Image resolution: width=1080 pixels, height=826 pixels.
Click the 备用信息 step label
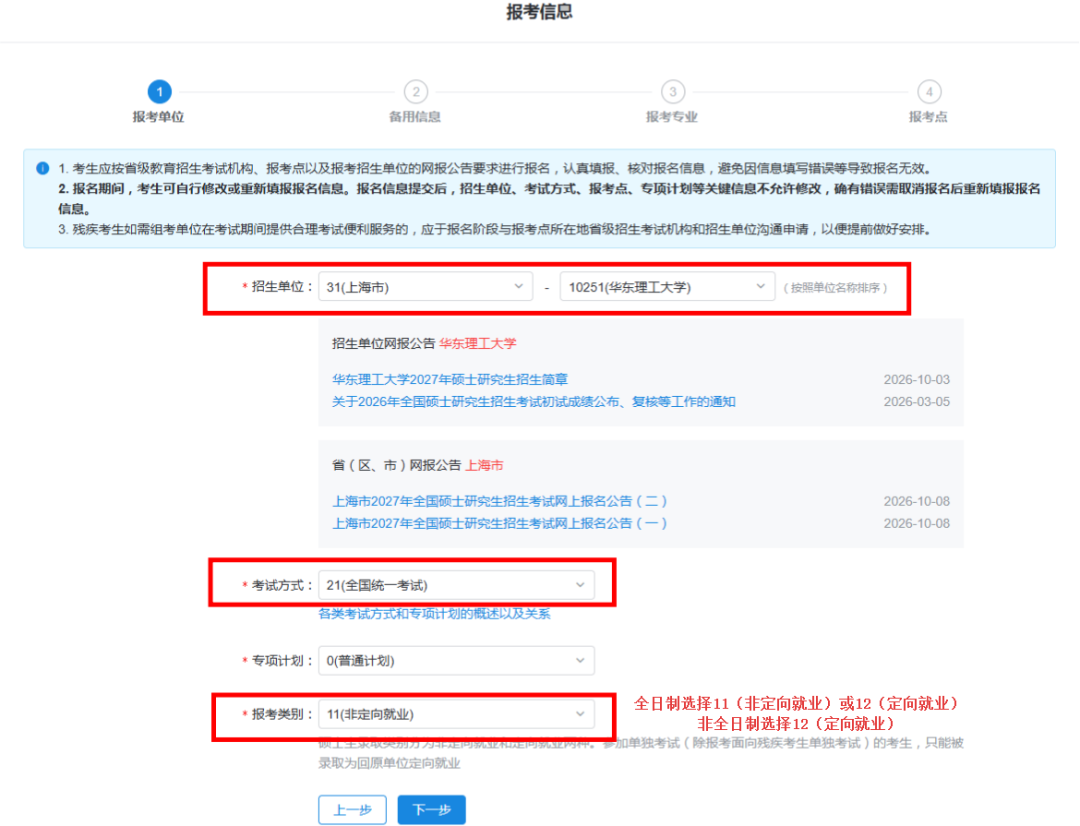click(415, 117)
